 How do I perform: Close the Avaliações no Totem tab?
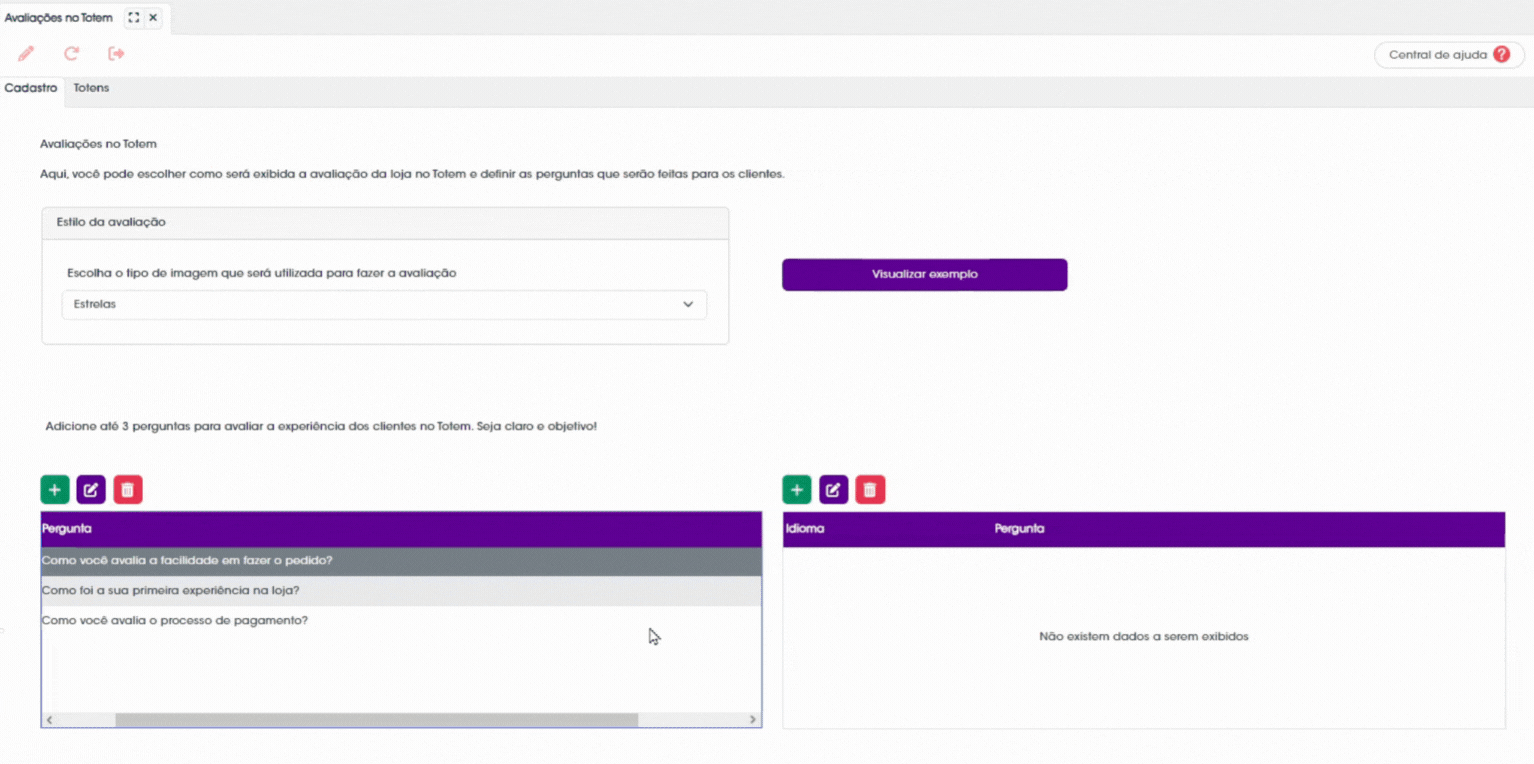153,18
